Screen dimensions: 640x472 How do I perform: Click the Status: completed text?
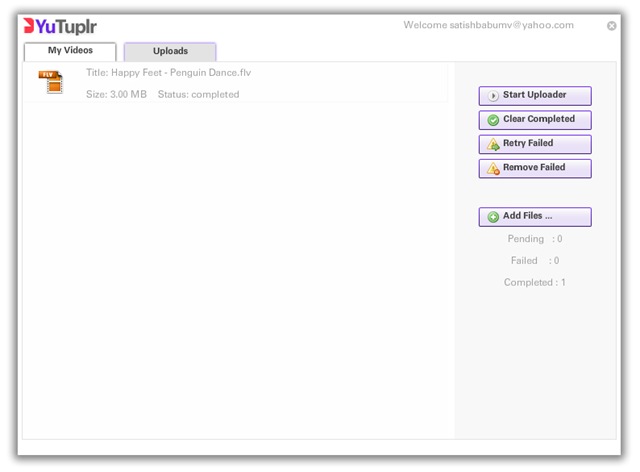pos(198,95)
